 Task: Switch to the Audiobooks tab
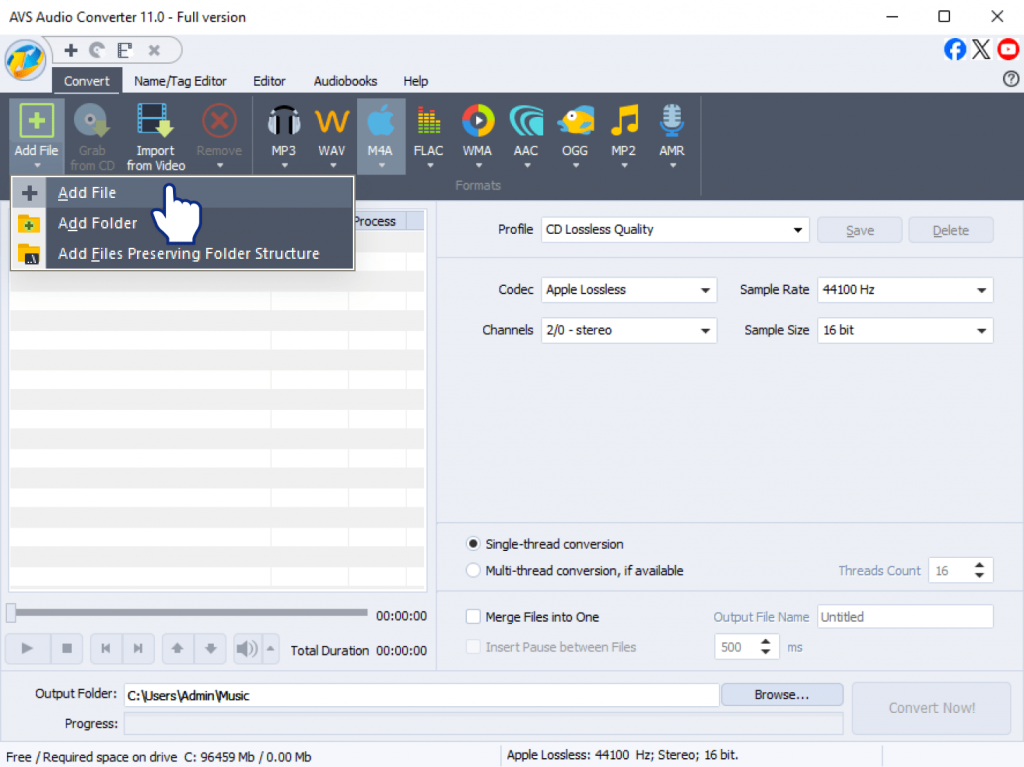tap(345, 81)
